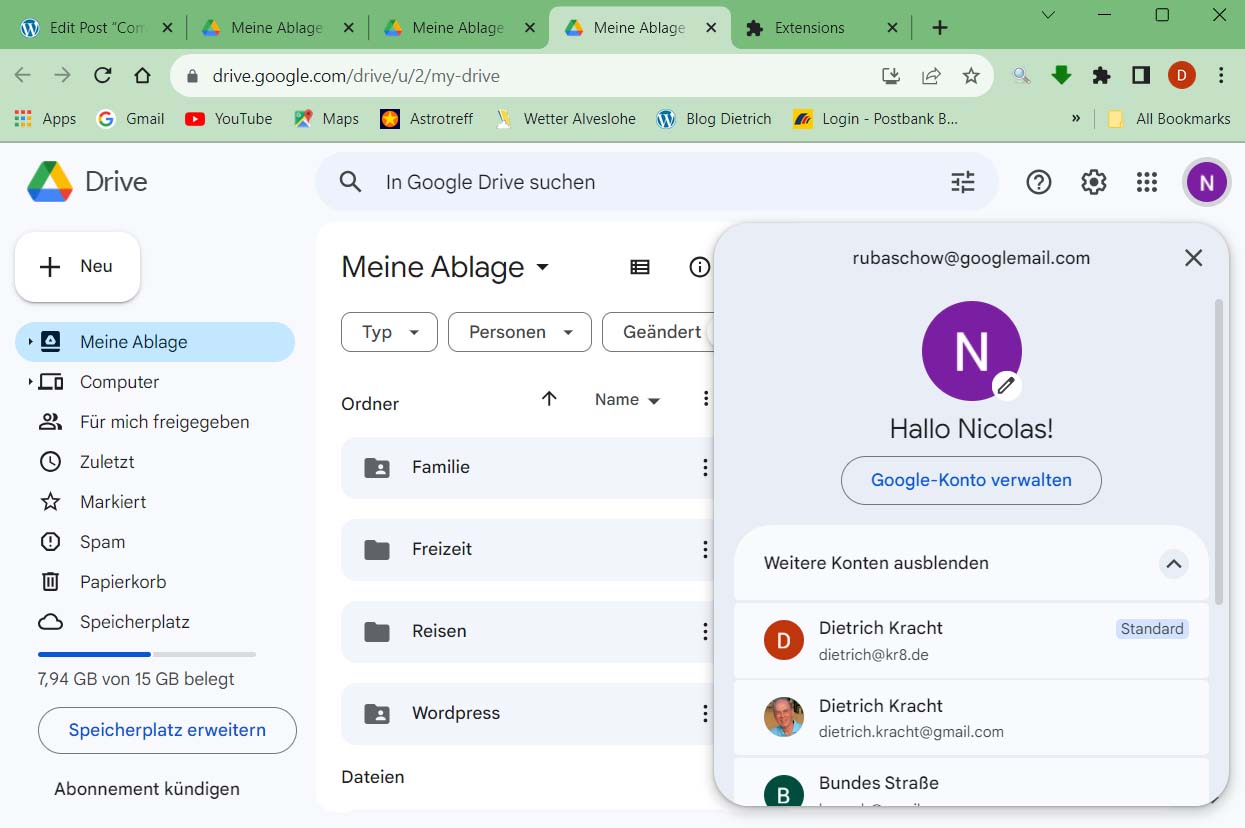The image size is (1245, 828).
Task: Open the Personen filter dropdown
Action: point(519,332)
